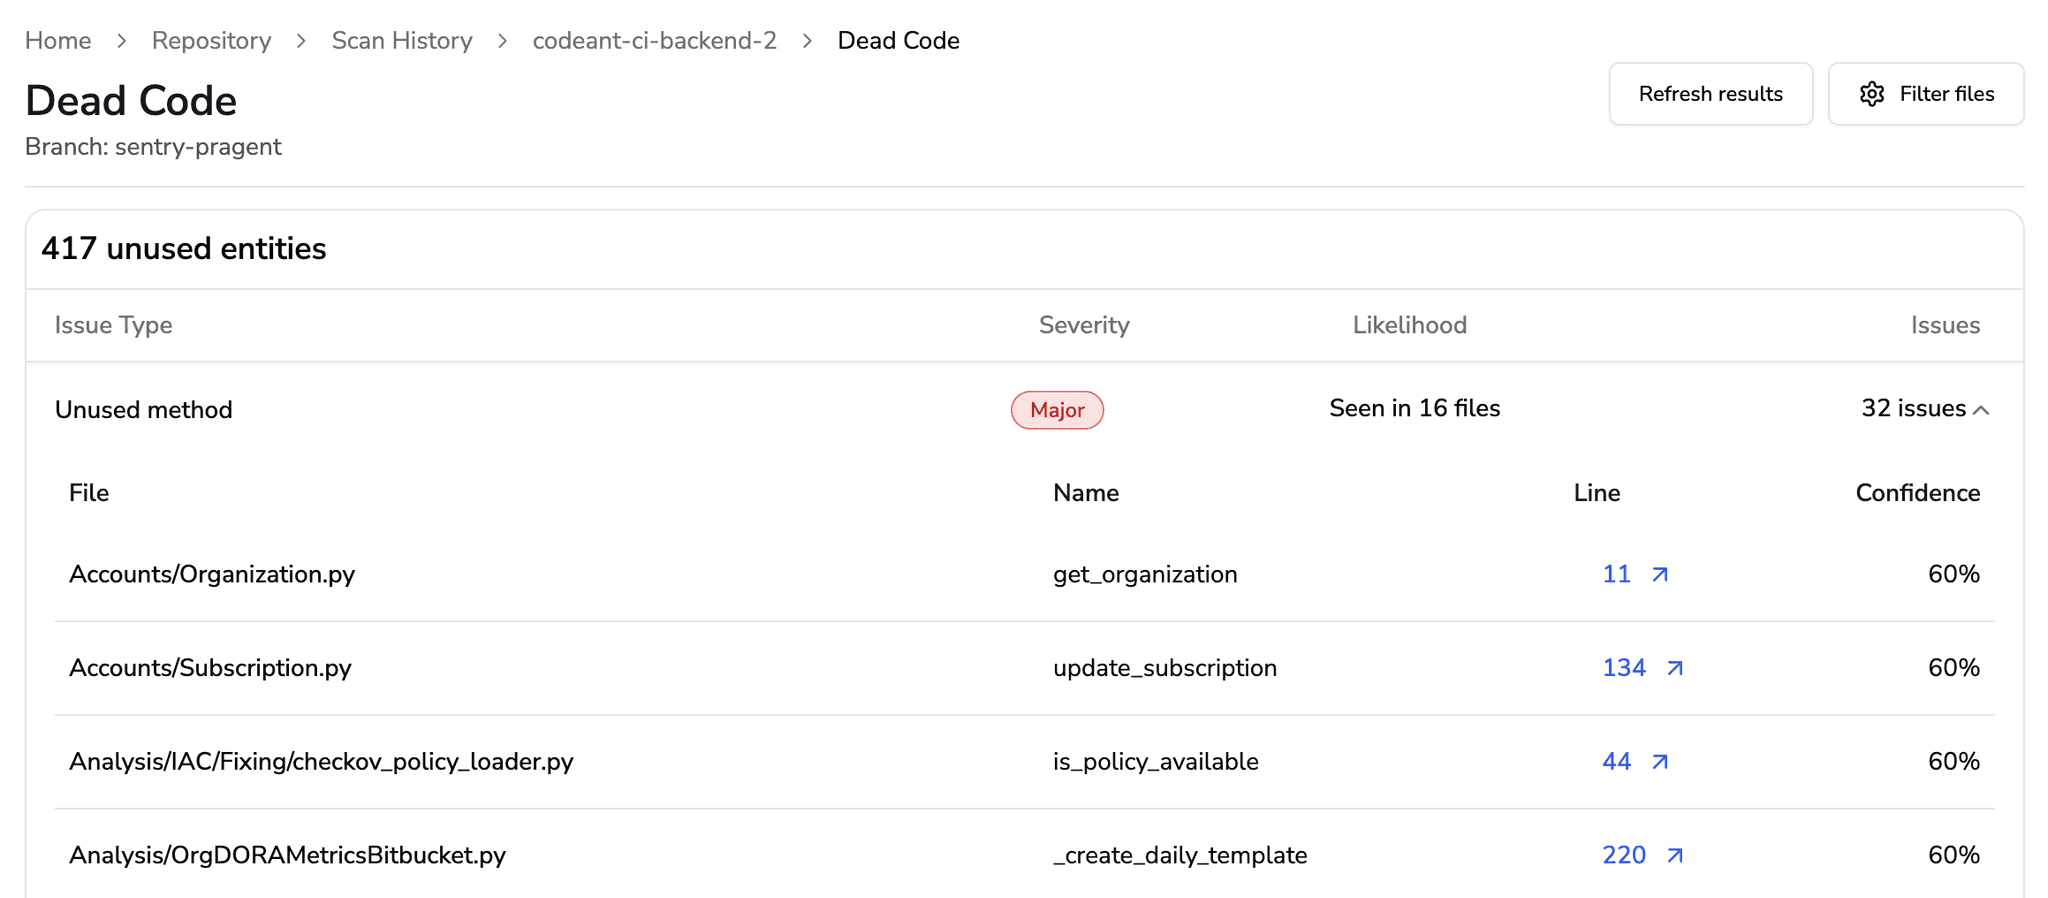This screenshot has width=2048, height=898.
Task: Open external link arrow beside line 134
Action: [x=1675, y=668]
